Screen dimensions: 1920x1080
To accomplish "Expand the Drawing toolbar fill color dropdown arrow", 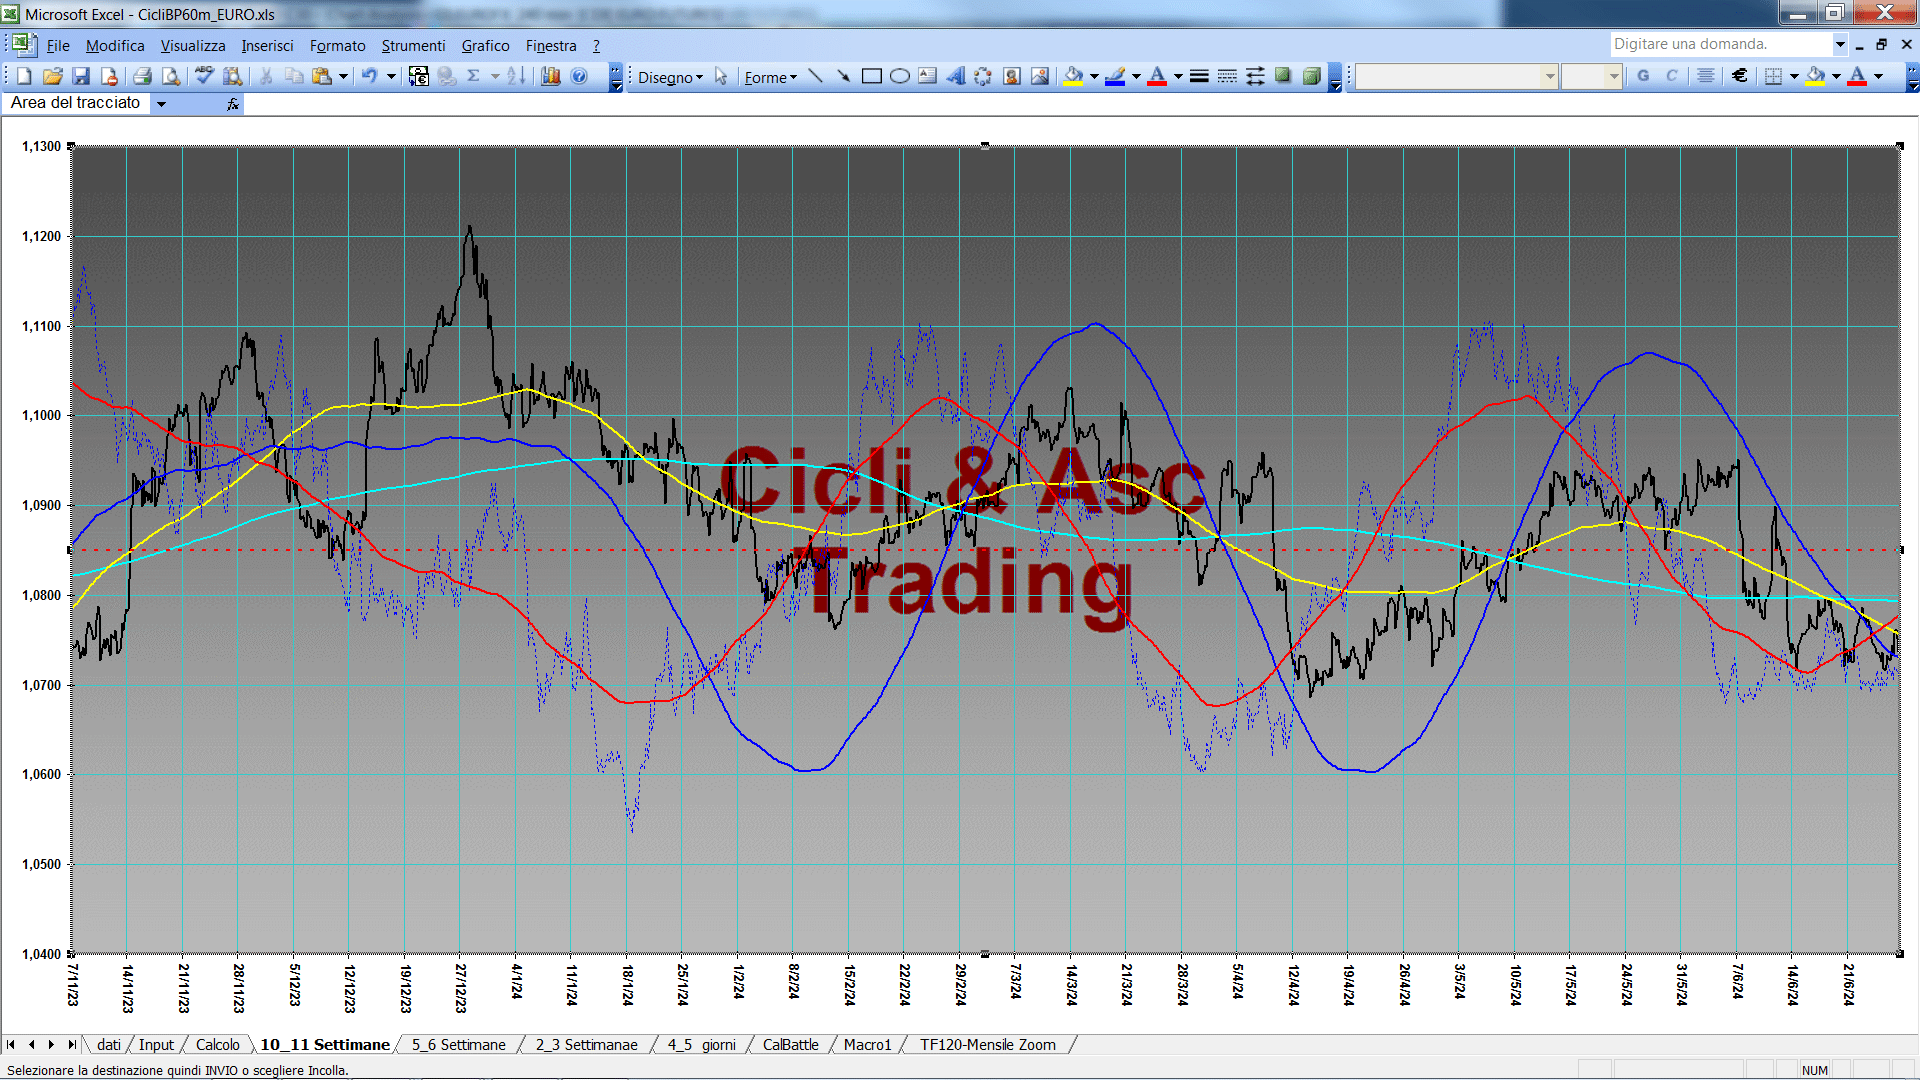I will (x=1094, y=76).
